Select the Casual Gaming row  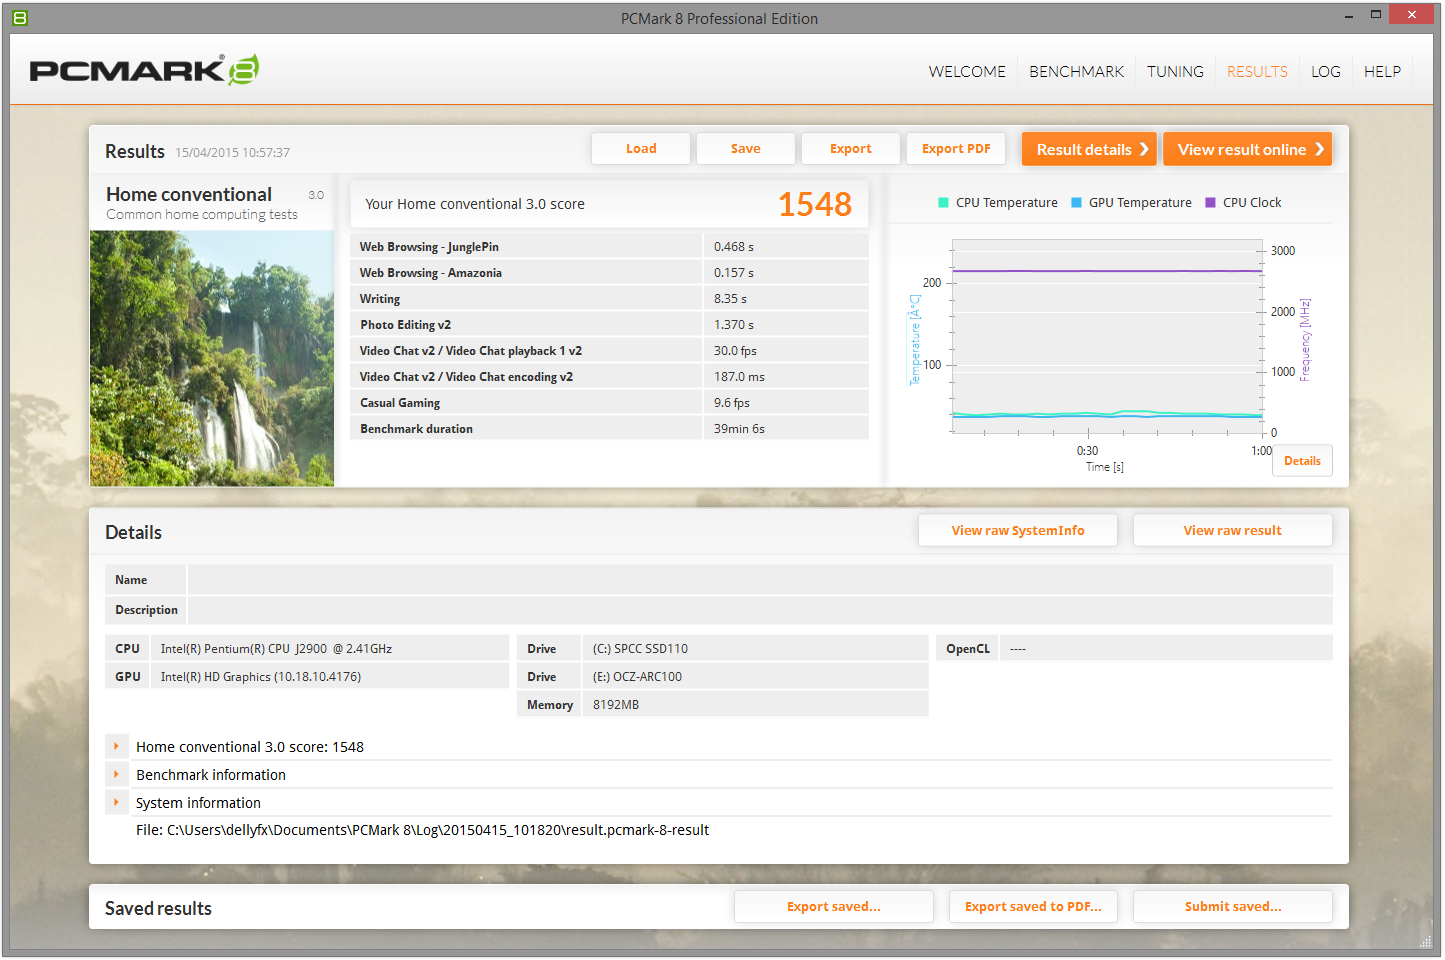tap(609, 403)
